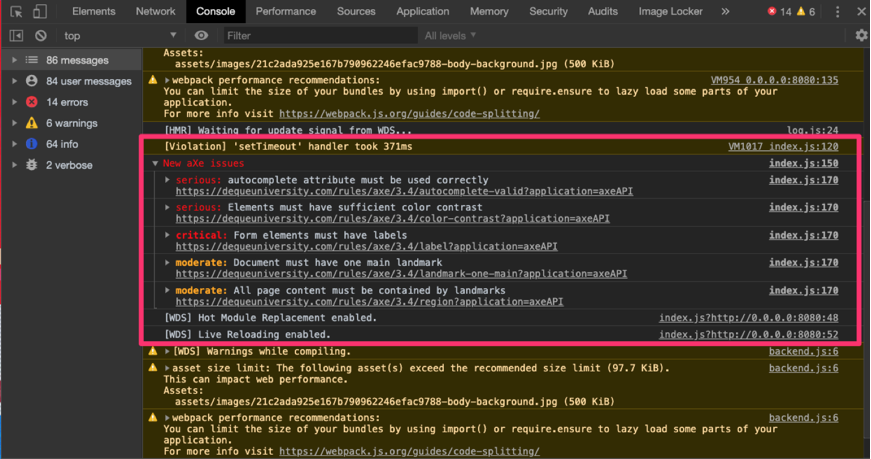Expand the 64 info group
871x459 pixels.
(x=14, y=144)
